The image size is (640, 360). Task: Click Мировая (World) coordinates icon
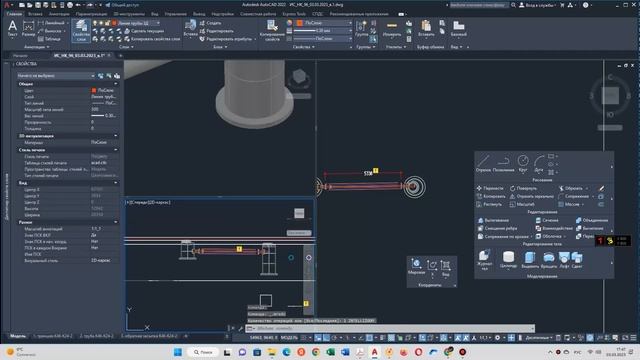click(x=416, y=266)
